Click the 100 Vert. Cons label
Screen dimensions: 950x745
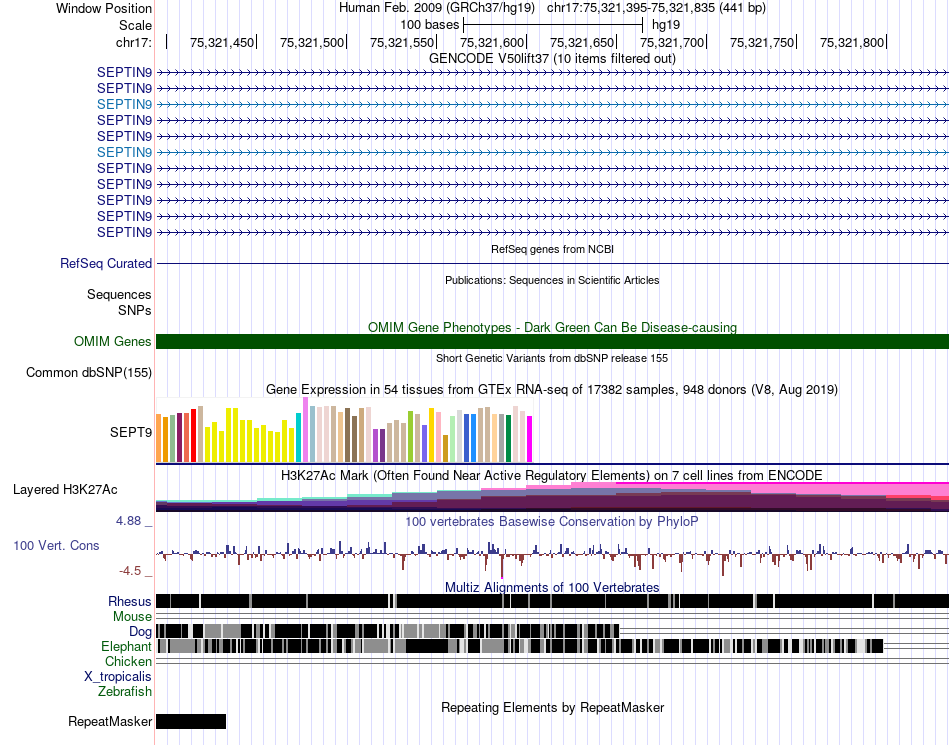(x=56, y=546)
